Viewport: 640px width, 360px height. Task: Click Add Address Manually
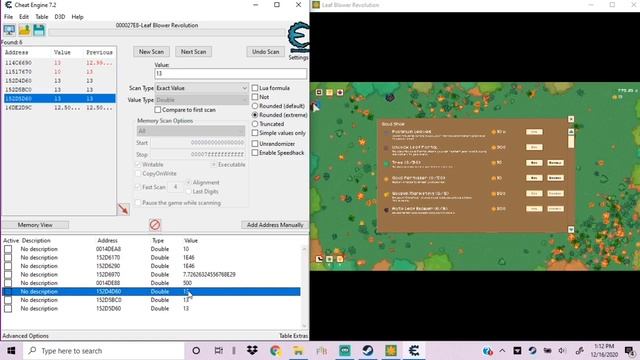tap(275, 225)
